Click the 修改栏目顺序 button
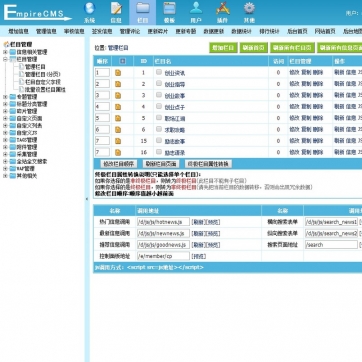 (119, 164)
